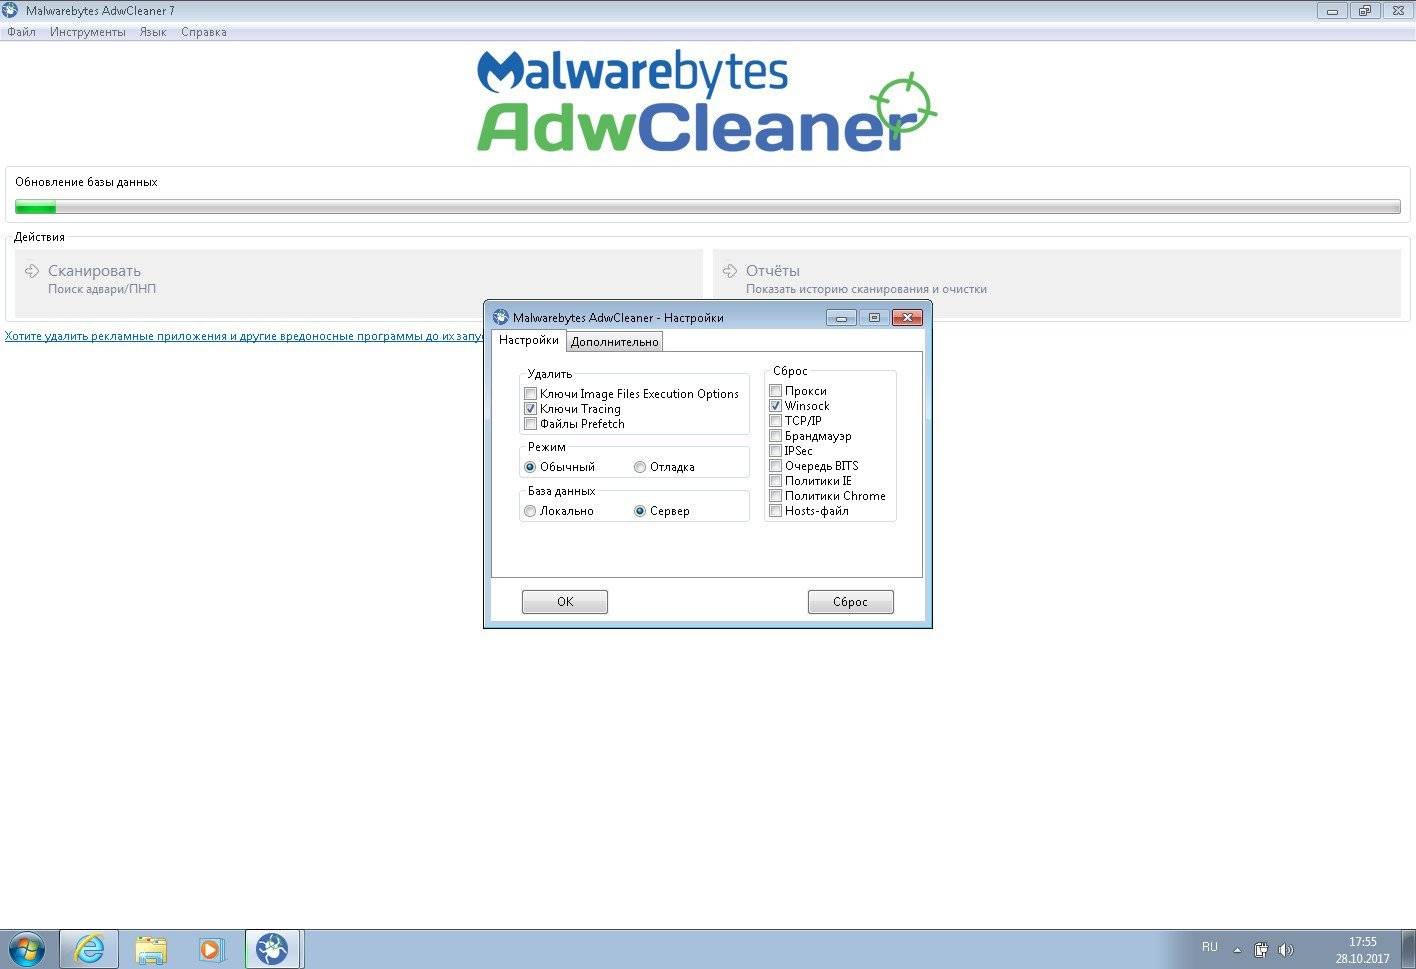Open the Инструменты menu
1416x969 pixels.
pos(88,32)
